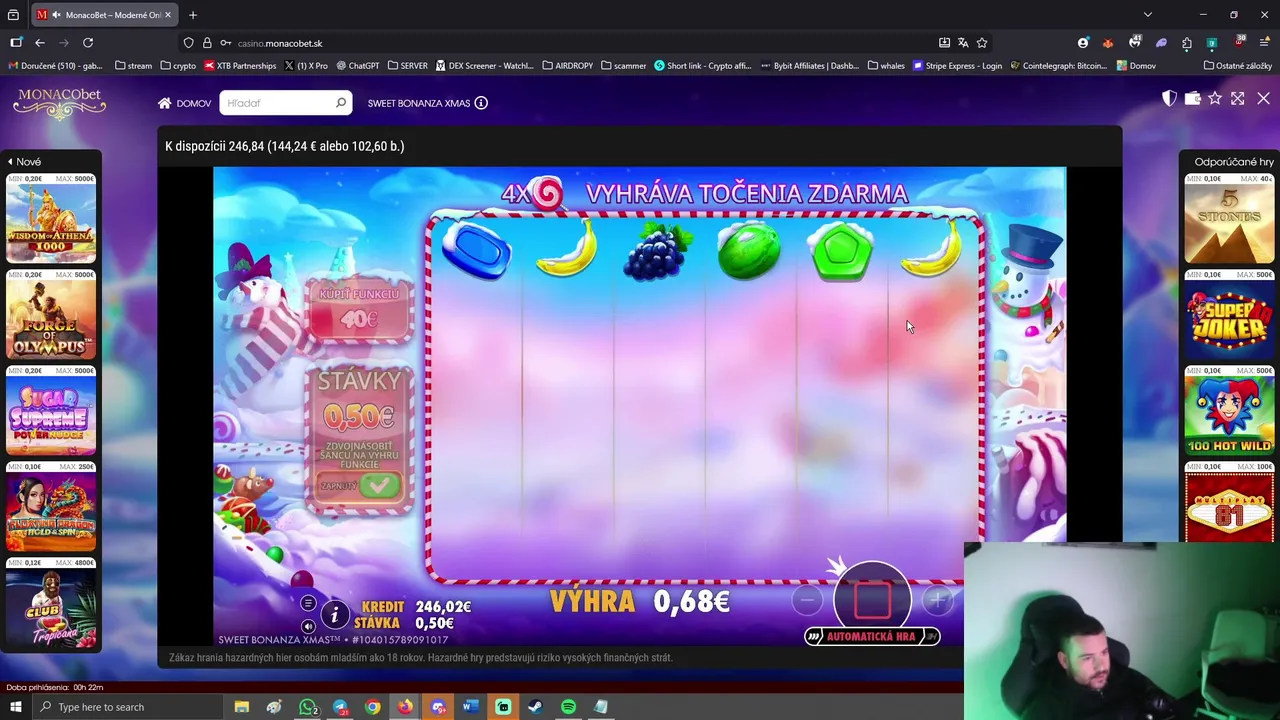The height and width of the screenshot is (720, 1280).
Task: Click the taskbar search box
Action: pos(127,707)
